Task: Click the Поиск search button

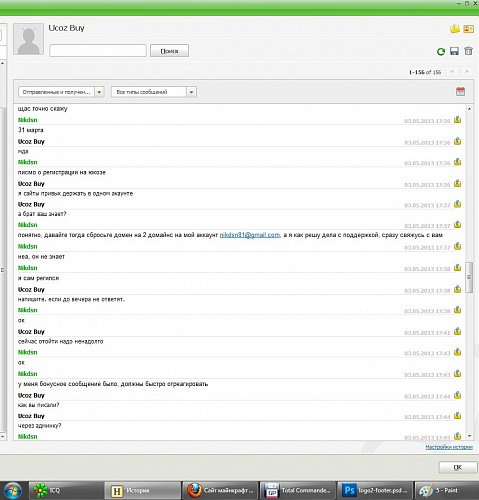Action: (169, 51)
